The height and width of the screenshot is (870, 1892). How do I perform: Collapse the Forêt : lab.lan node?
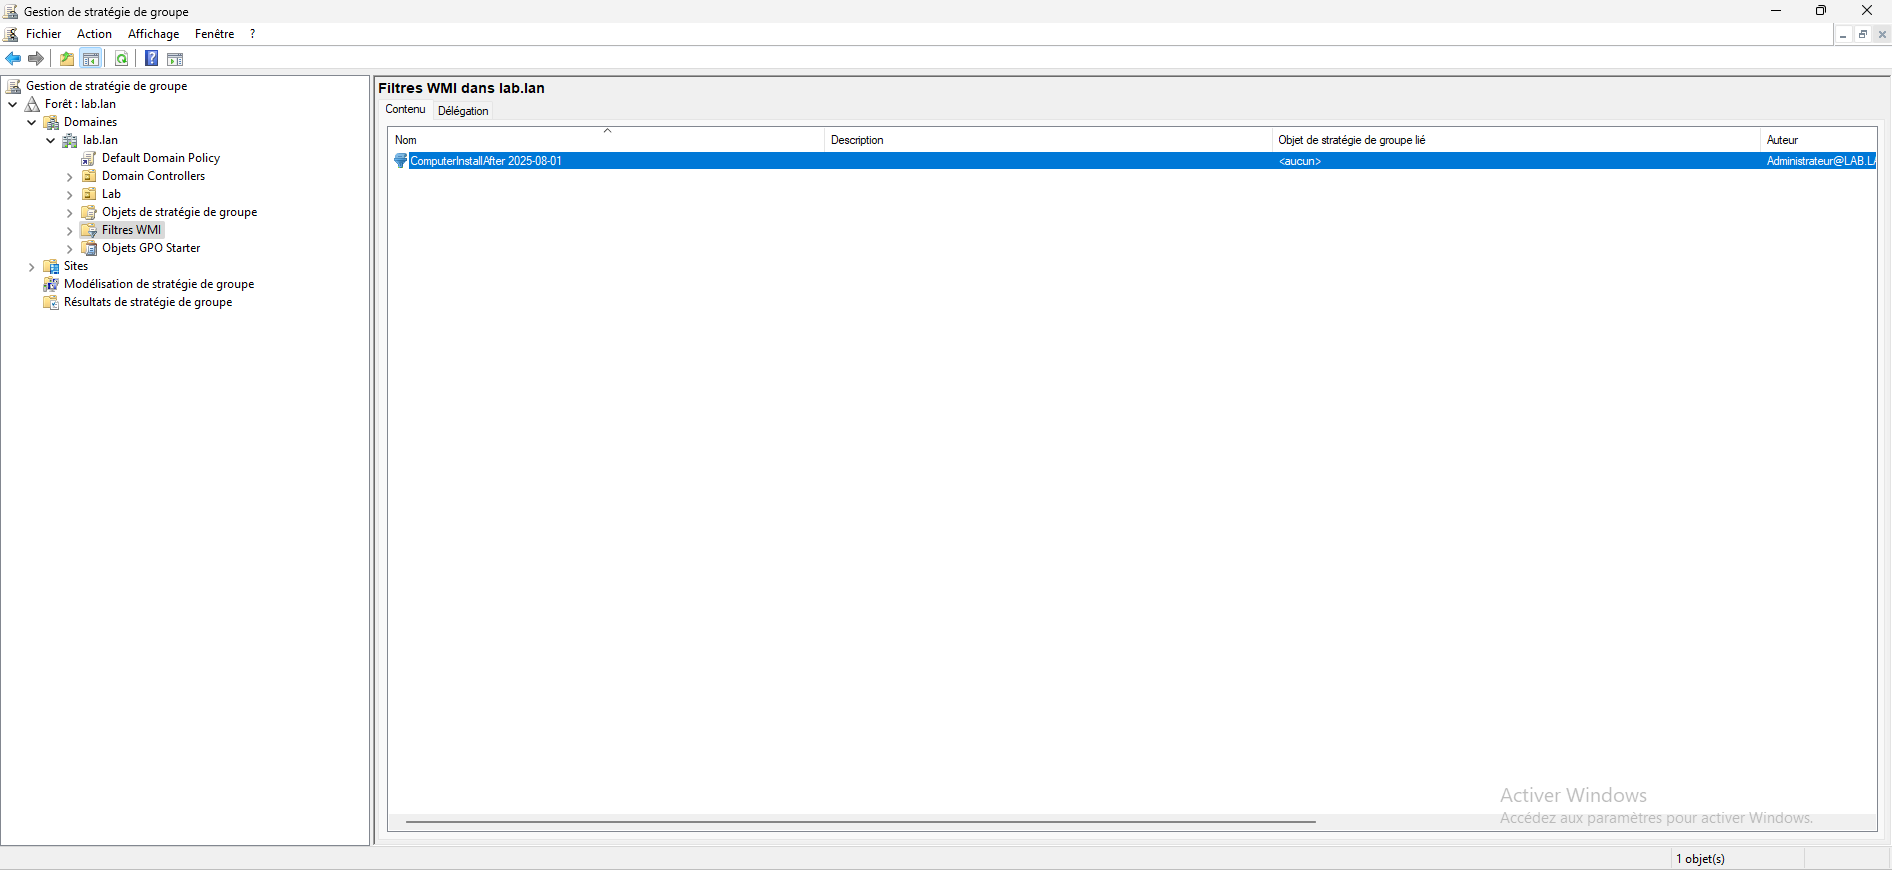(x=12, y=104)
